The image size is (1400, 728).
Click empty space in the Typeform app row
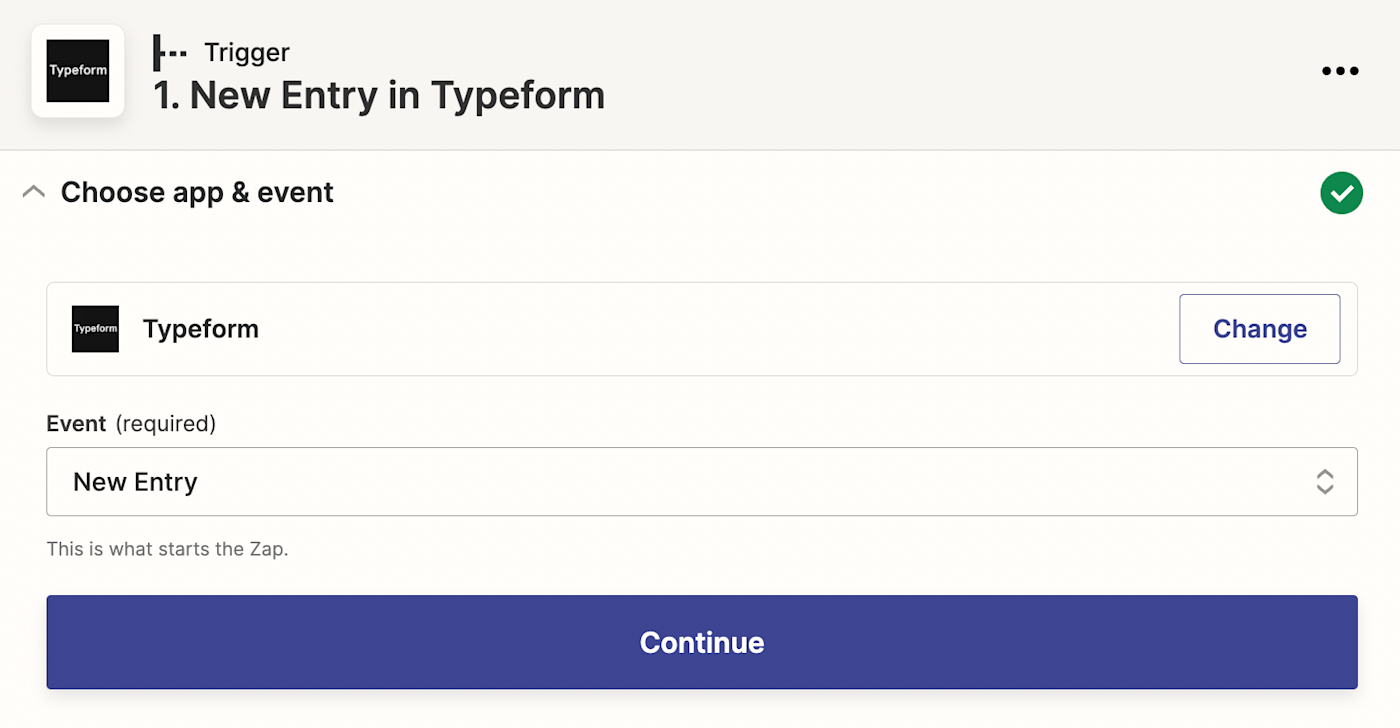(x=700, y=329)
